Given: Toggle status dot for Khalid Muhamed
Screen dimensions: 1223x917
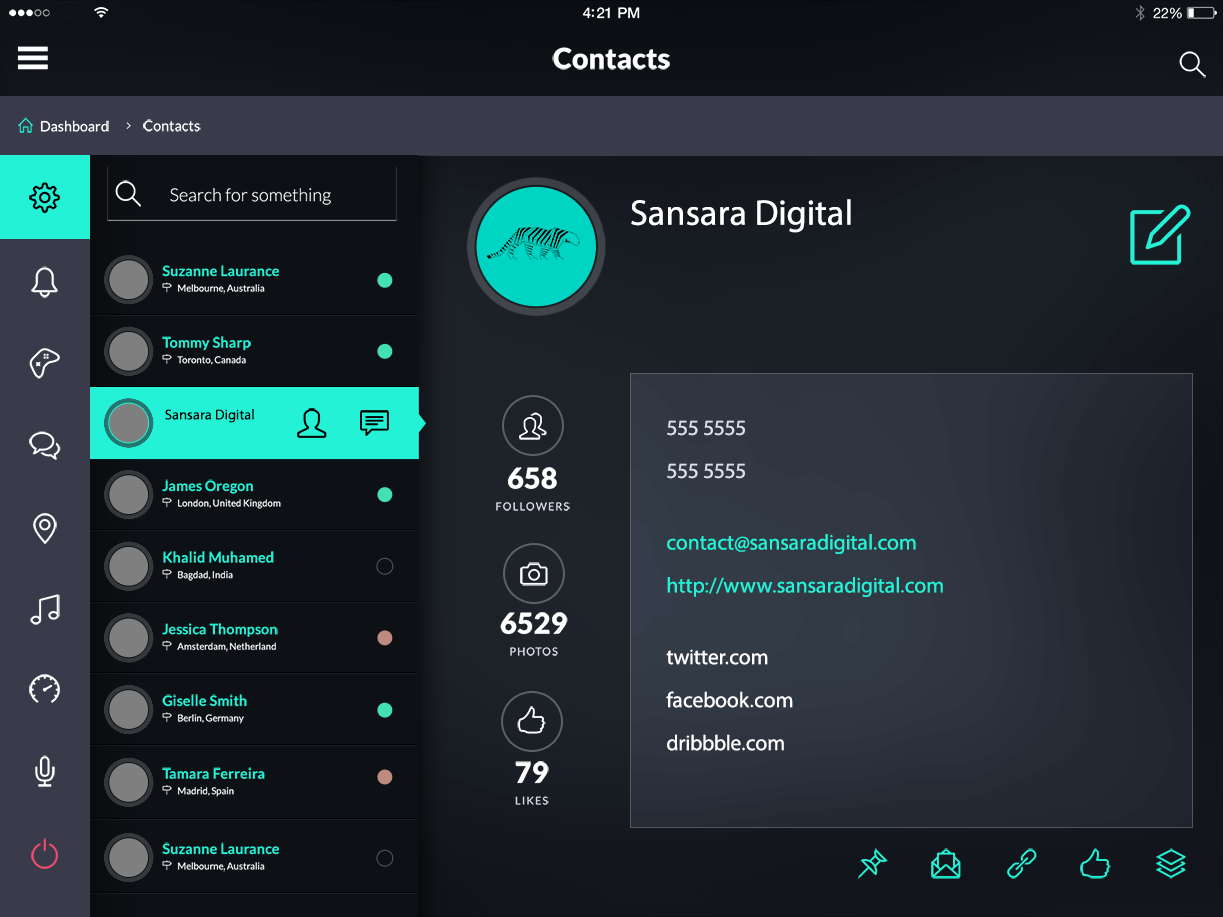Looking at the screenshot, I should [384, 566].
